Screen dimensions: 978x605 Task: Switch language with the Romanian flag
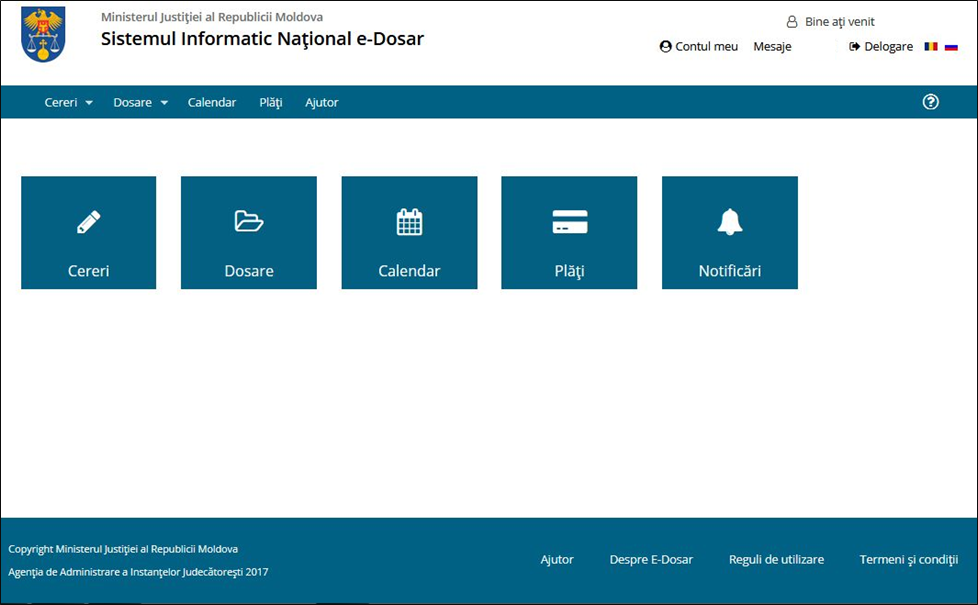[x=931, y=47]
